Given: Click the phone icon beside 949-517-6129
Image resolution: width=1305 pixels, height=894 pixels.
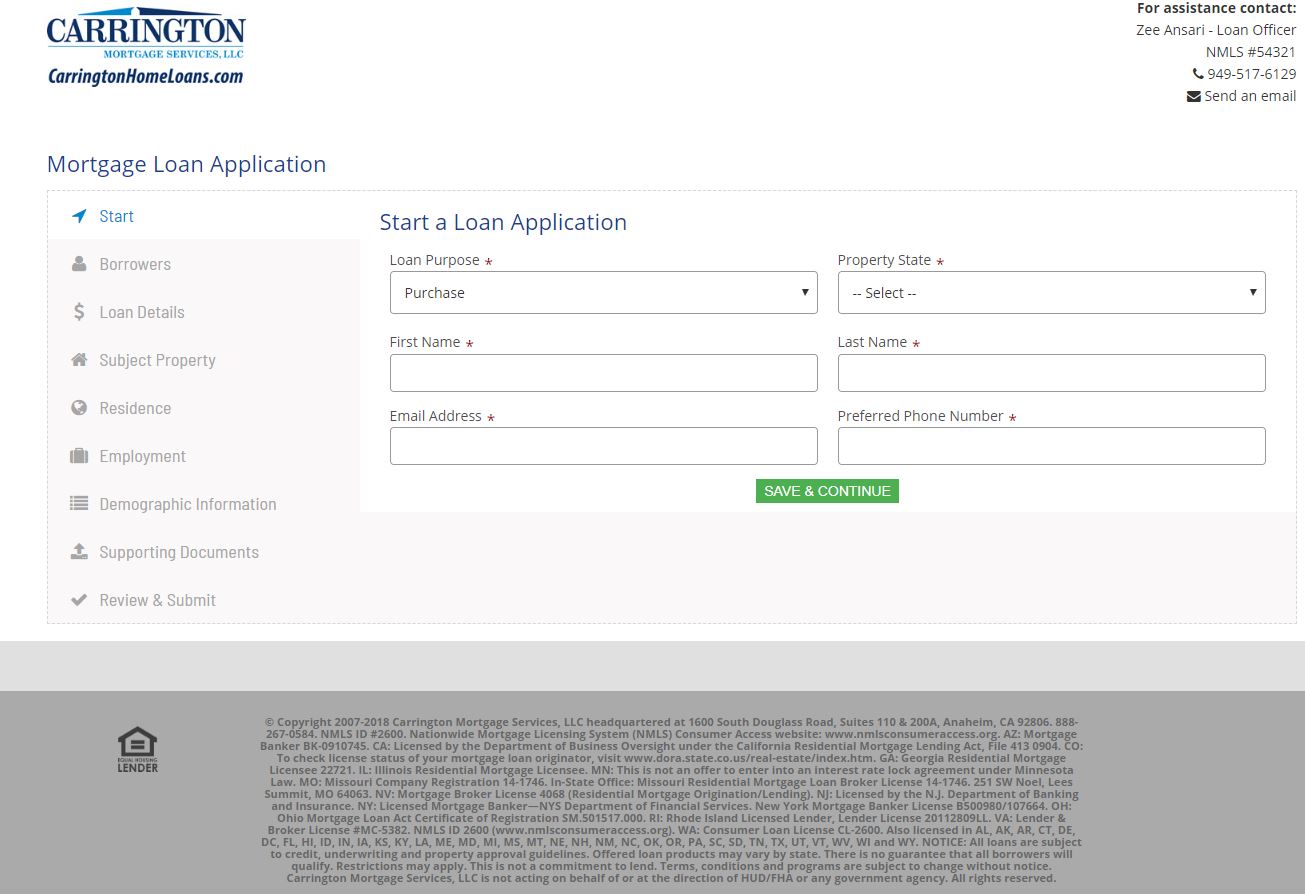Looking at the screenshot, I should pyautogui.click(x=1198, y=74).
